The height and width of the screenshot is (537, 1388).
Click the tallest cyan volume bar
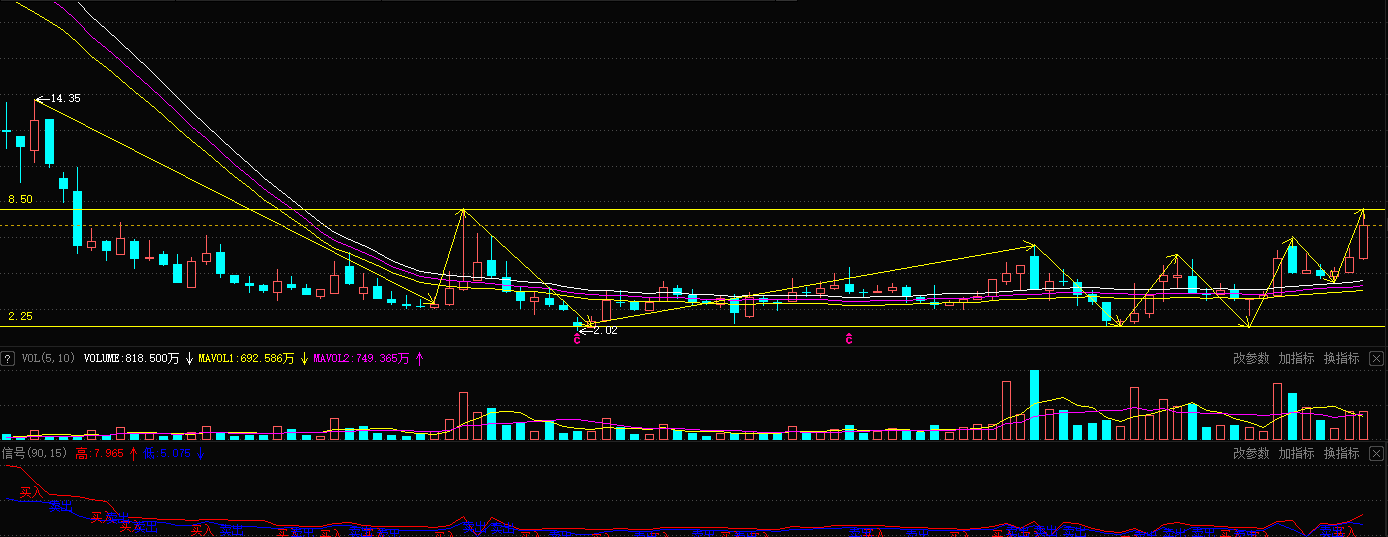[x=1034, y=405]
